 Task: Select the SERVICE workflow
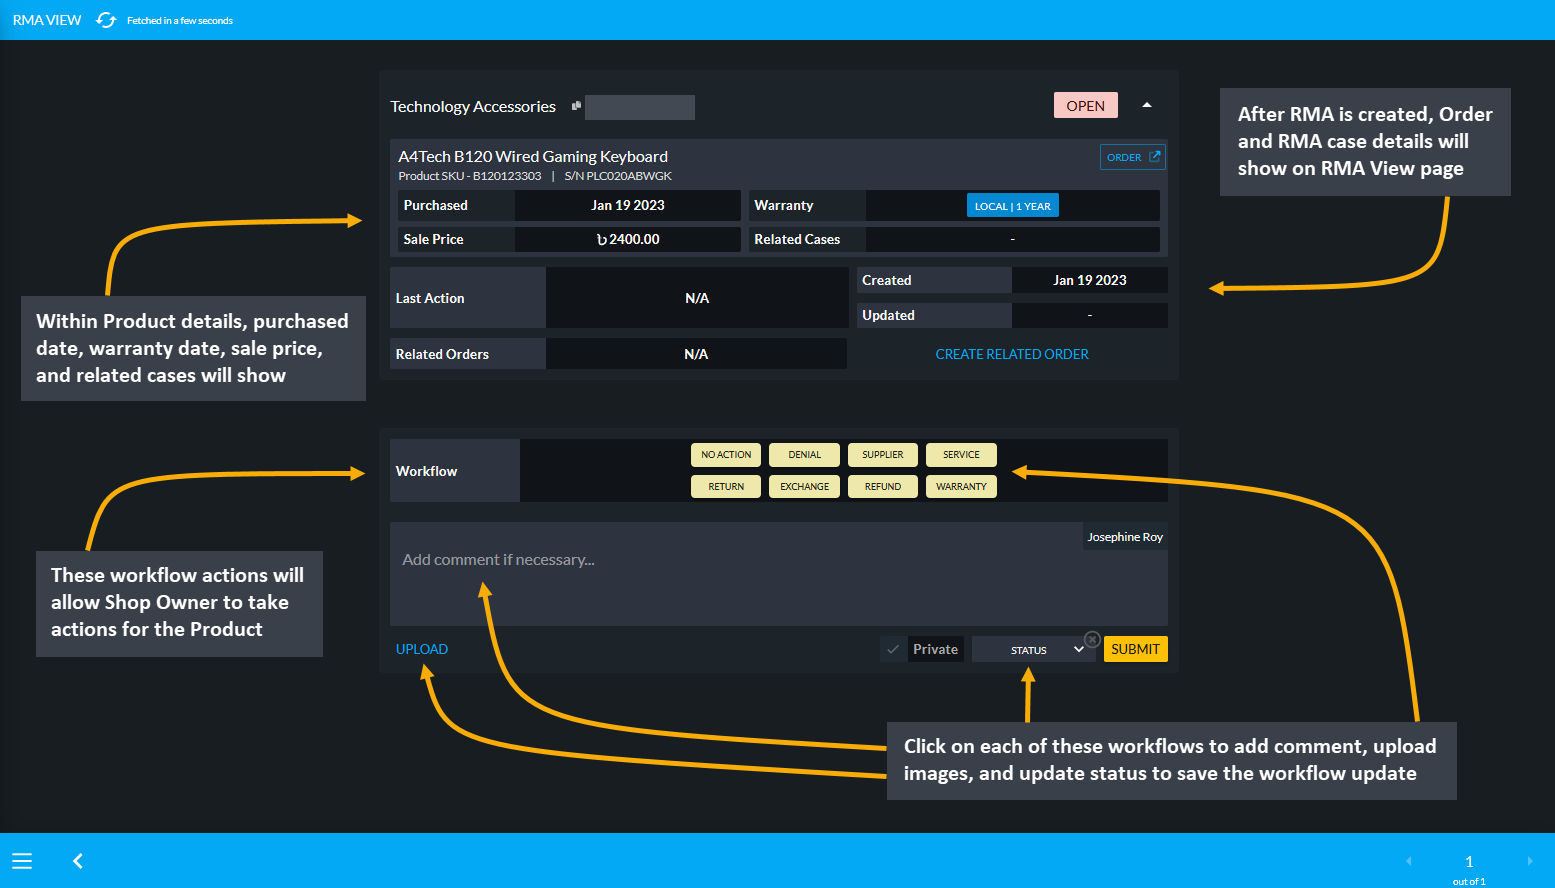tap(961, 454)
